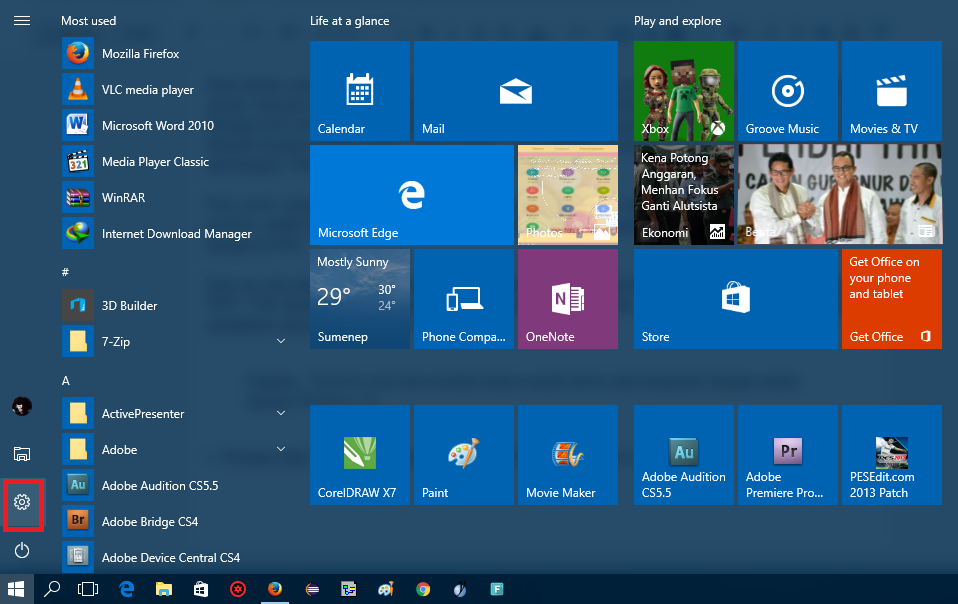
Task: Open taskbar Search magnifier
Action: (52, 589)
